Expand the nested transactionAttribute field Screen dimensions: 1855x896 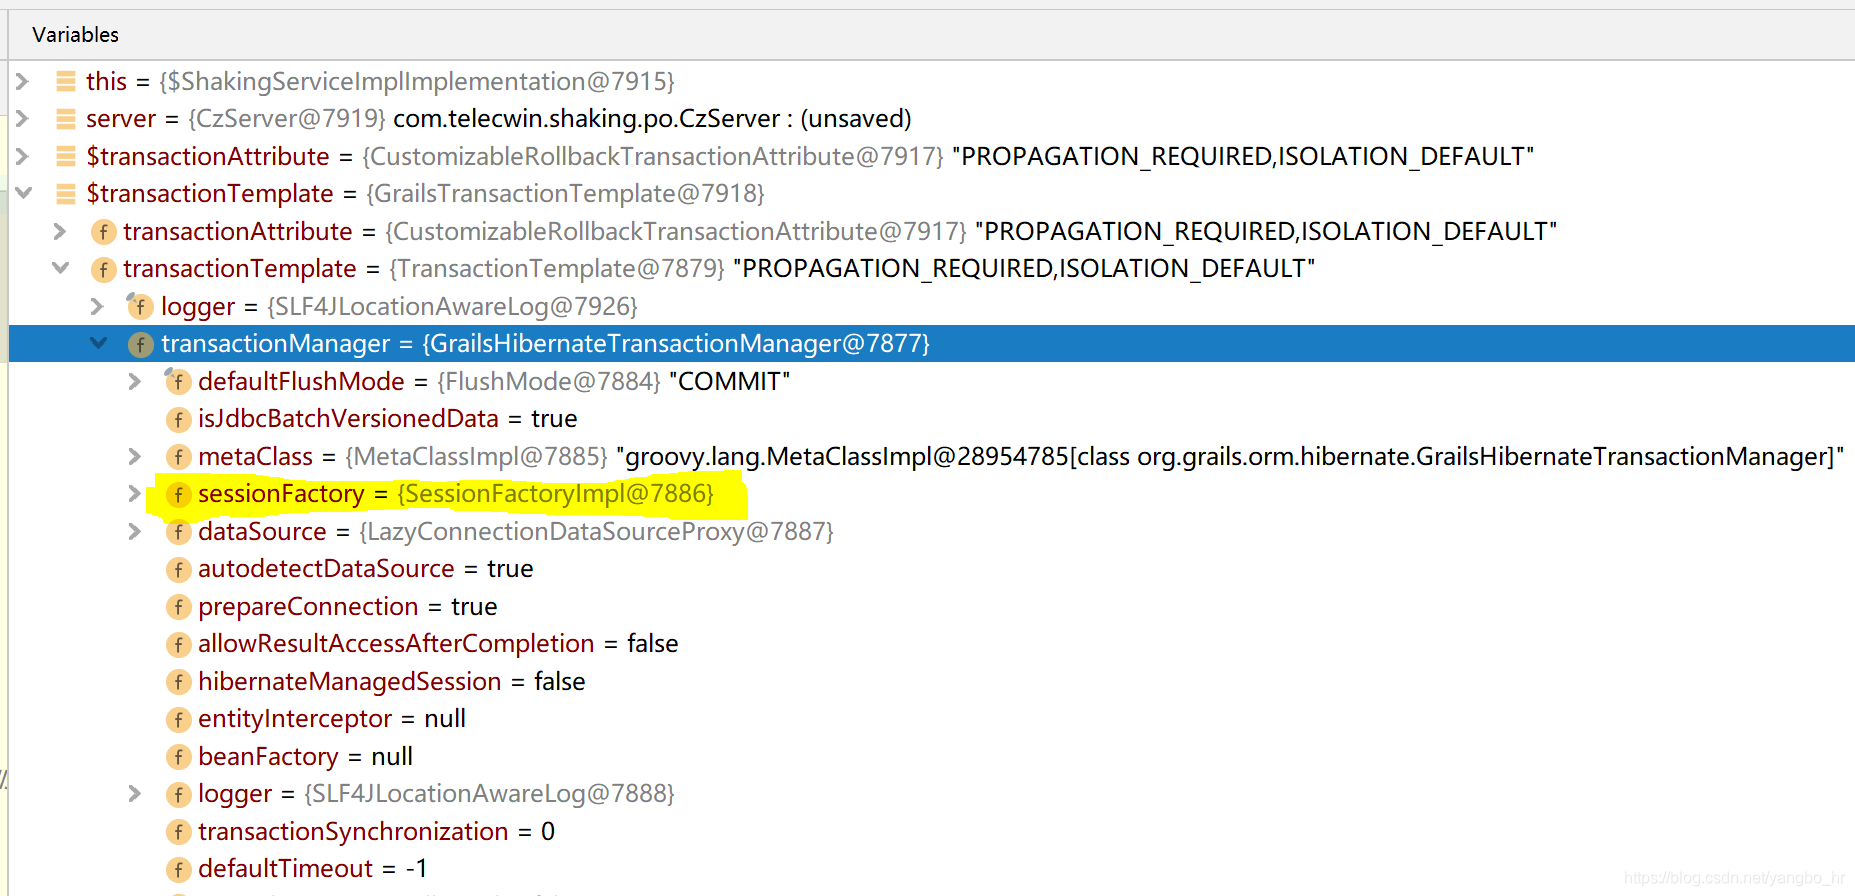click(60, 231)
